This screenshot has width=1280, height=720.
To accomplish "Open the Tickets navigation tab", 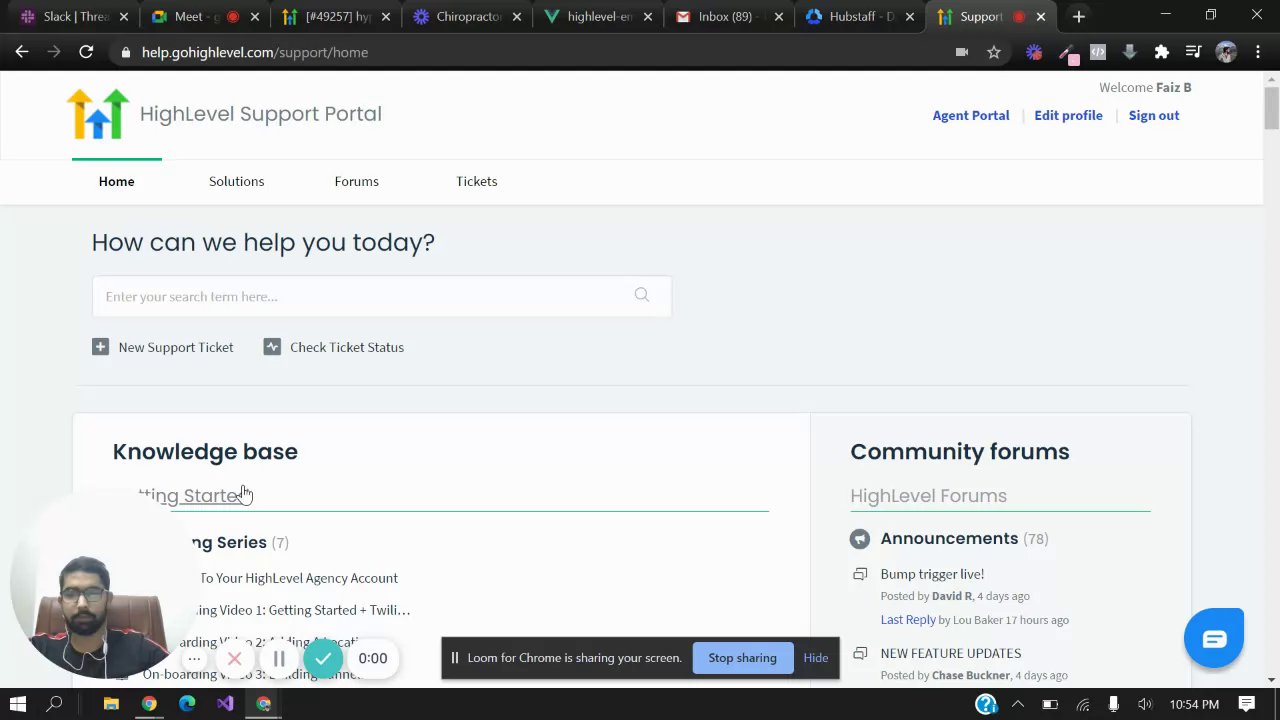I will pos(476,181).
